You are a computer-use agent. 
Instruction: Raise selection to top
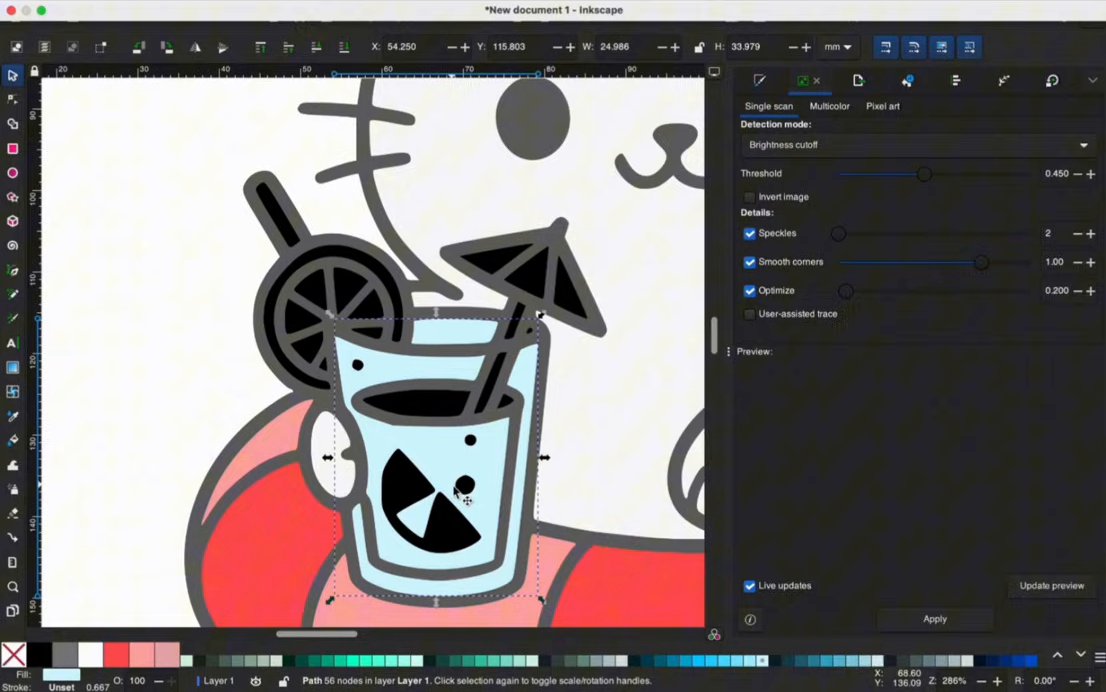tap(260, 47)
